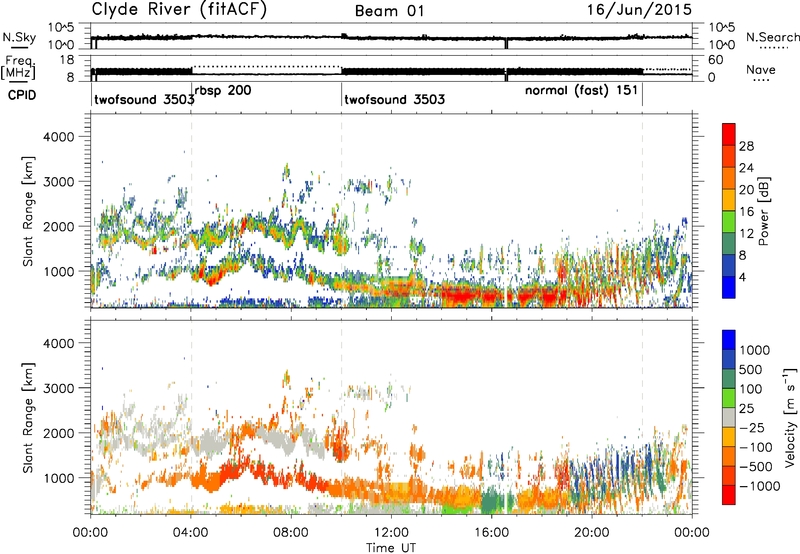Click the '12:00' time axis label

[391, 533]
